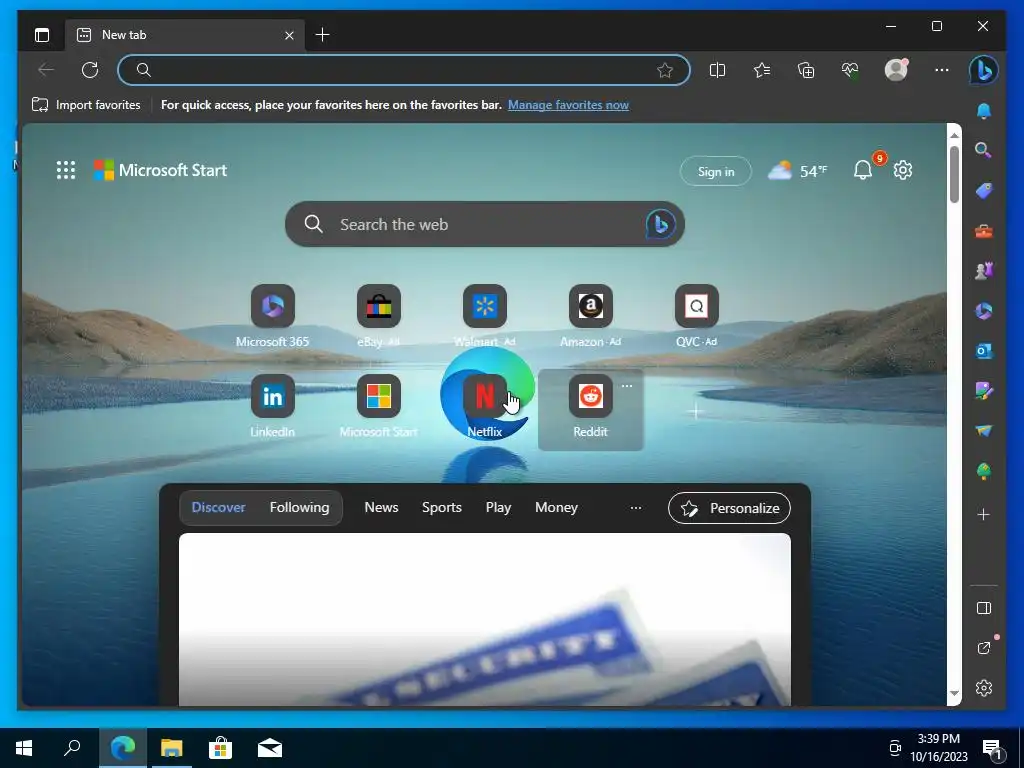Open split screen view icon
This screenshot has height=768, width=1024.
point(717,70)
